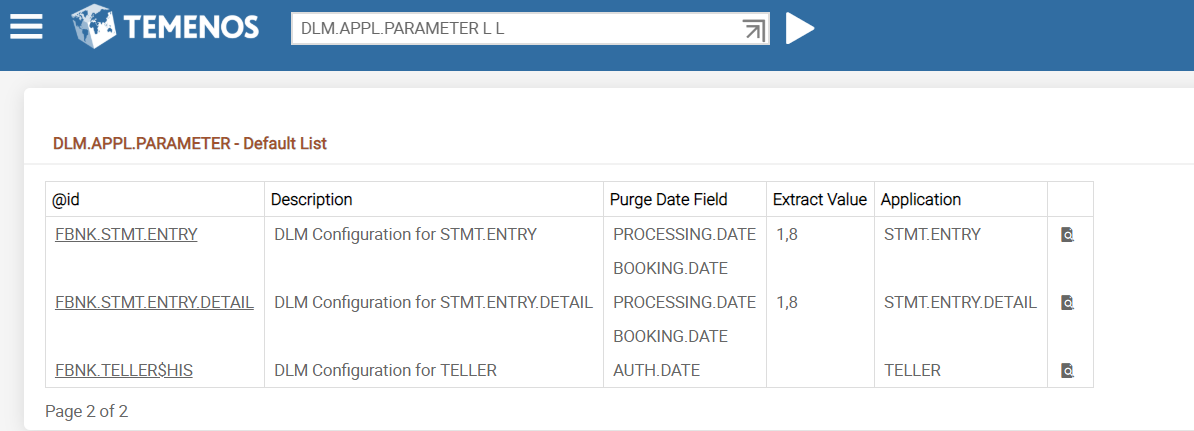Click the Extract Value column header
The width and height of the screenshot is (1194, 431).
tap(819, 199)
